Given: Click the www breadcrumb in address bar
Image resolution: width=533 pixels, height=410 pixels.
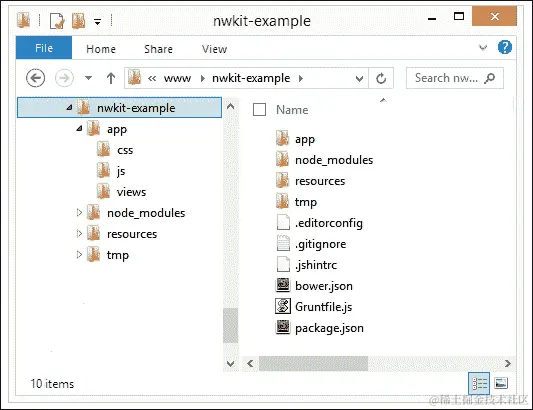Looking at the screenshot, I should (177, 79).
